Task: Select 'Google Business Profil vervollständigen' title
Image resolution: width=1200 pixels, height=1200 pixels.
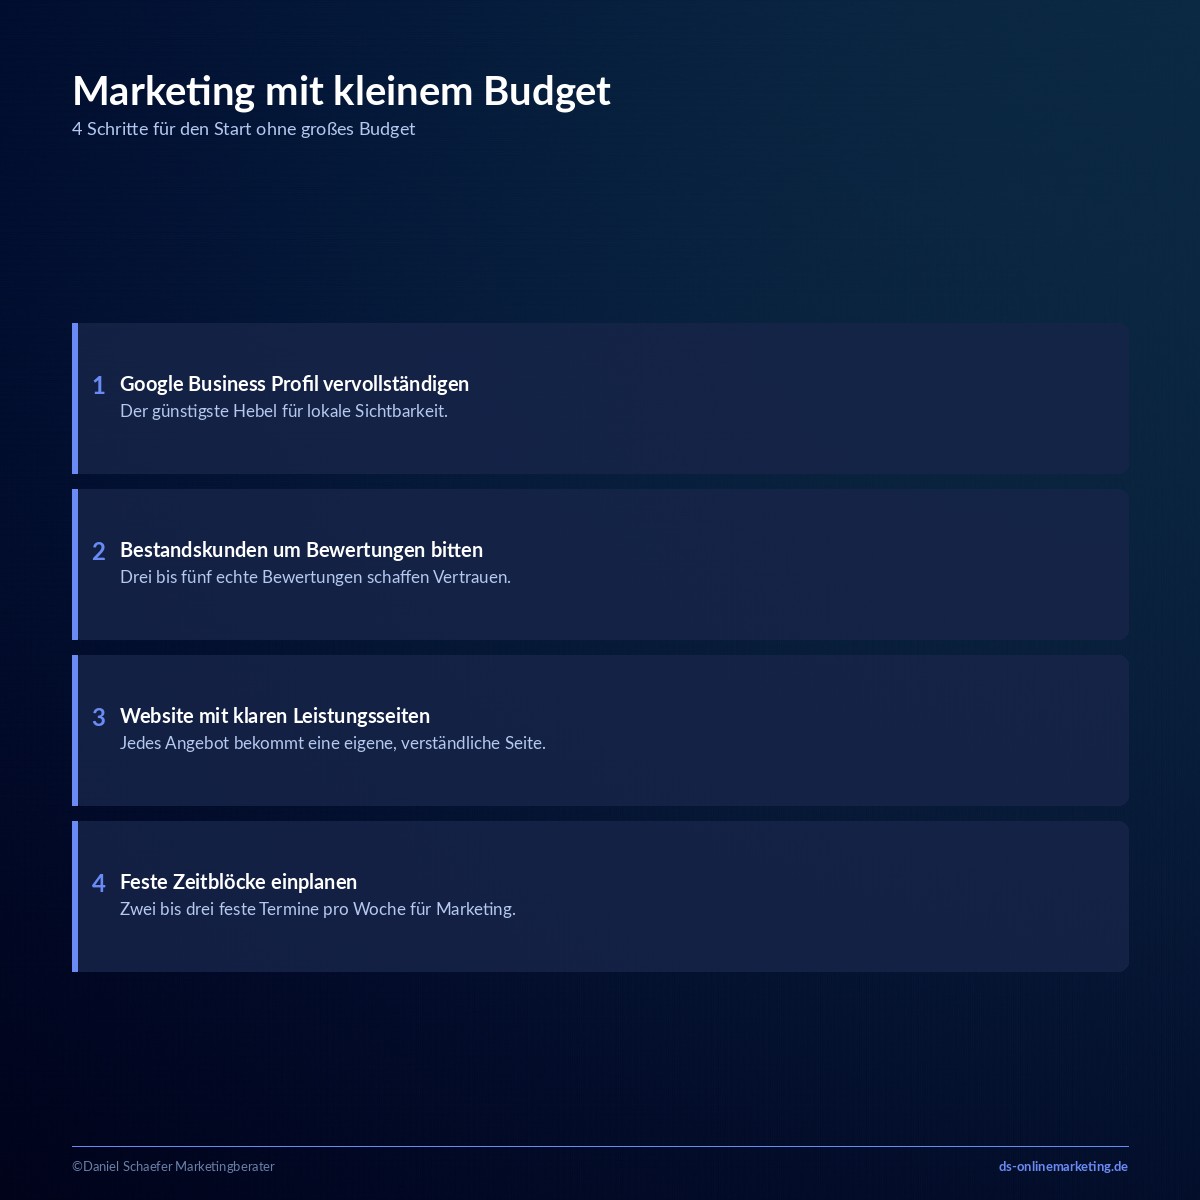Action: (x=294, y=384)
